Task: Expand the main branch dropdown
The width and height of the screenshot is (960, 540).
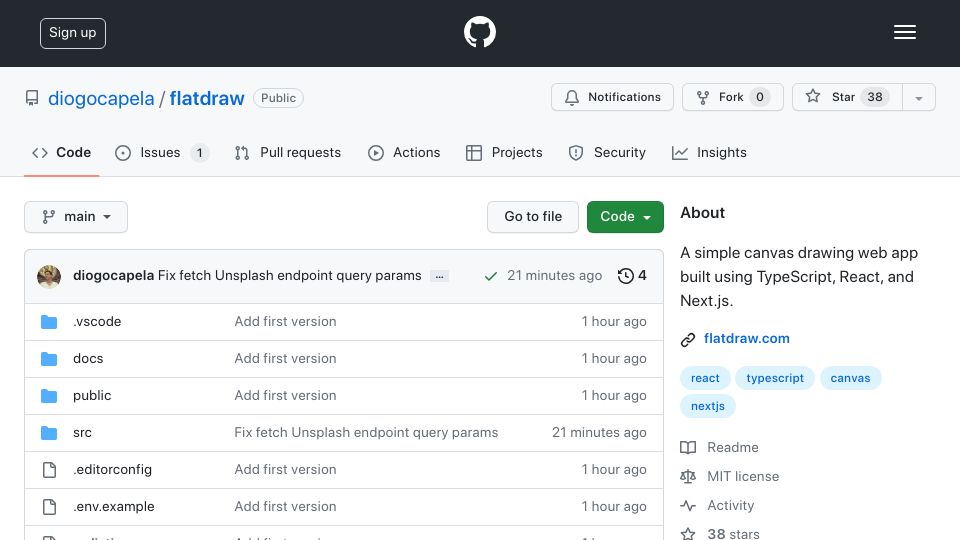Action: [x=76, y=217]
